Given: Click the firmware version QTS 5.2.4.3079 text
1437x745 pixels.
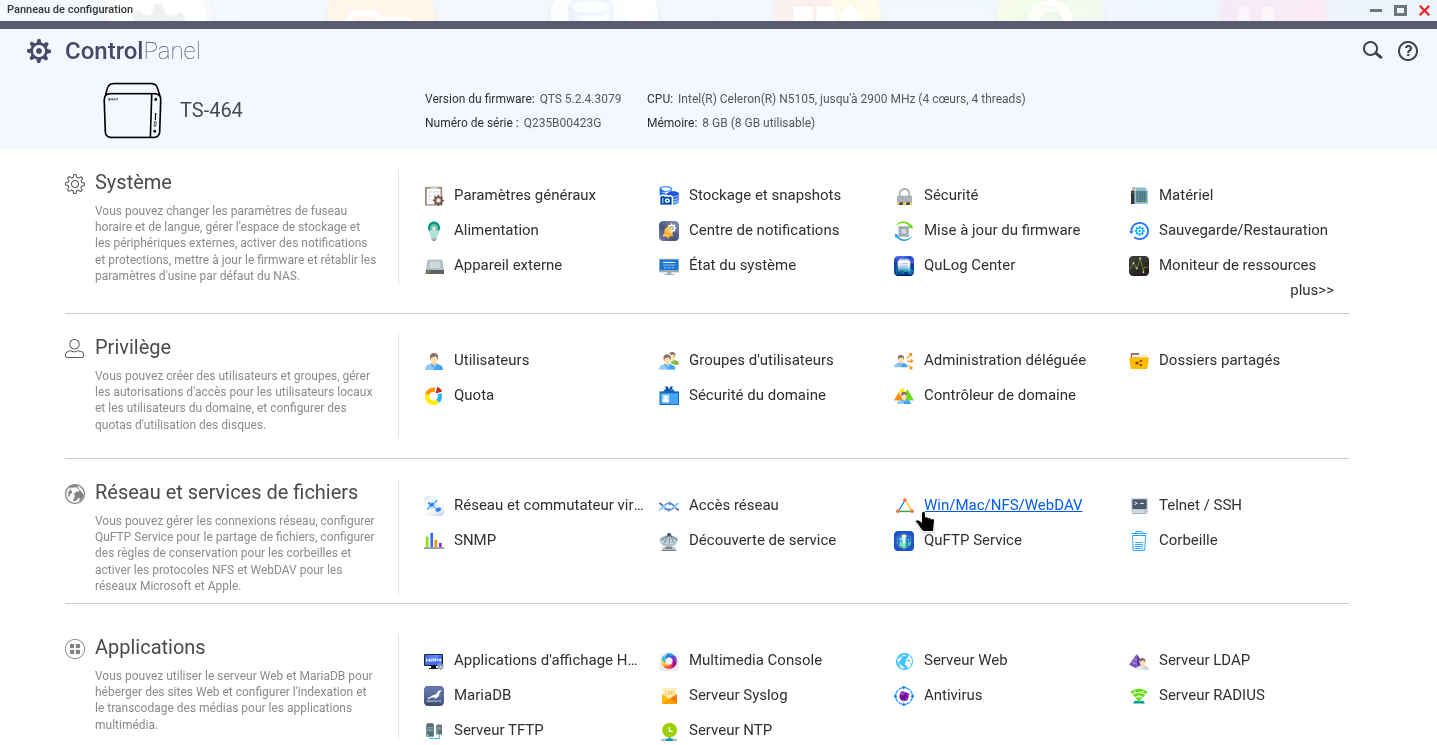Looking at the screenshot, I should tap(580, 99).
